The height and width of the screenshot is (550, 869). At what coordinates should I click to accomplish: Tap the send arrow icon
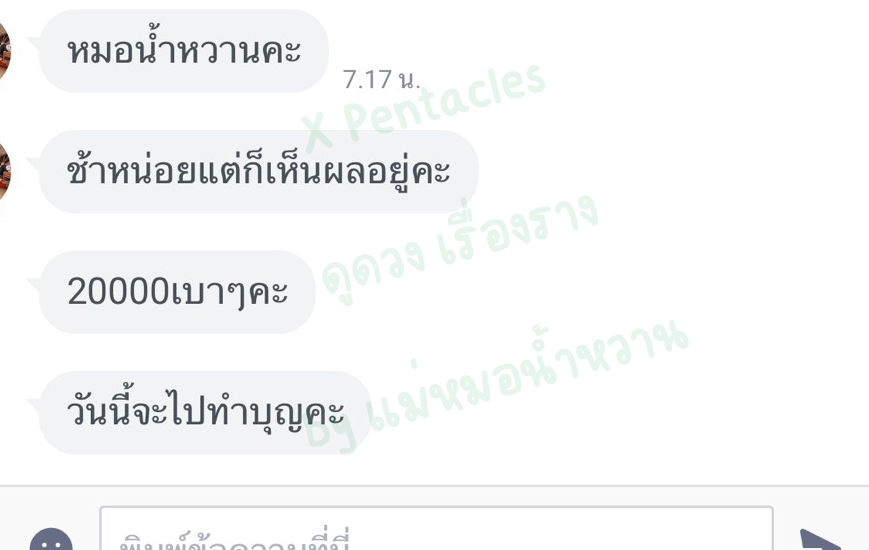click(821, 540)
